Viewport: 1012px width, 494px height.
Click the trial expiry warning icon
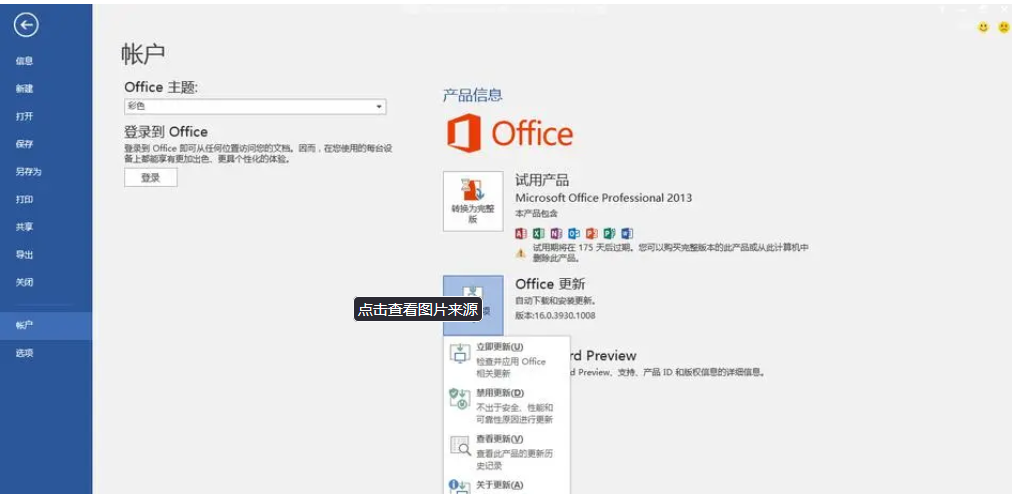point(520,253)
